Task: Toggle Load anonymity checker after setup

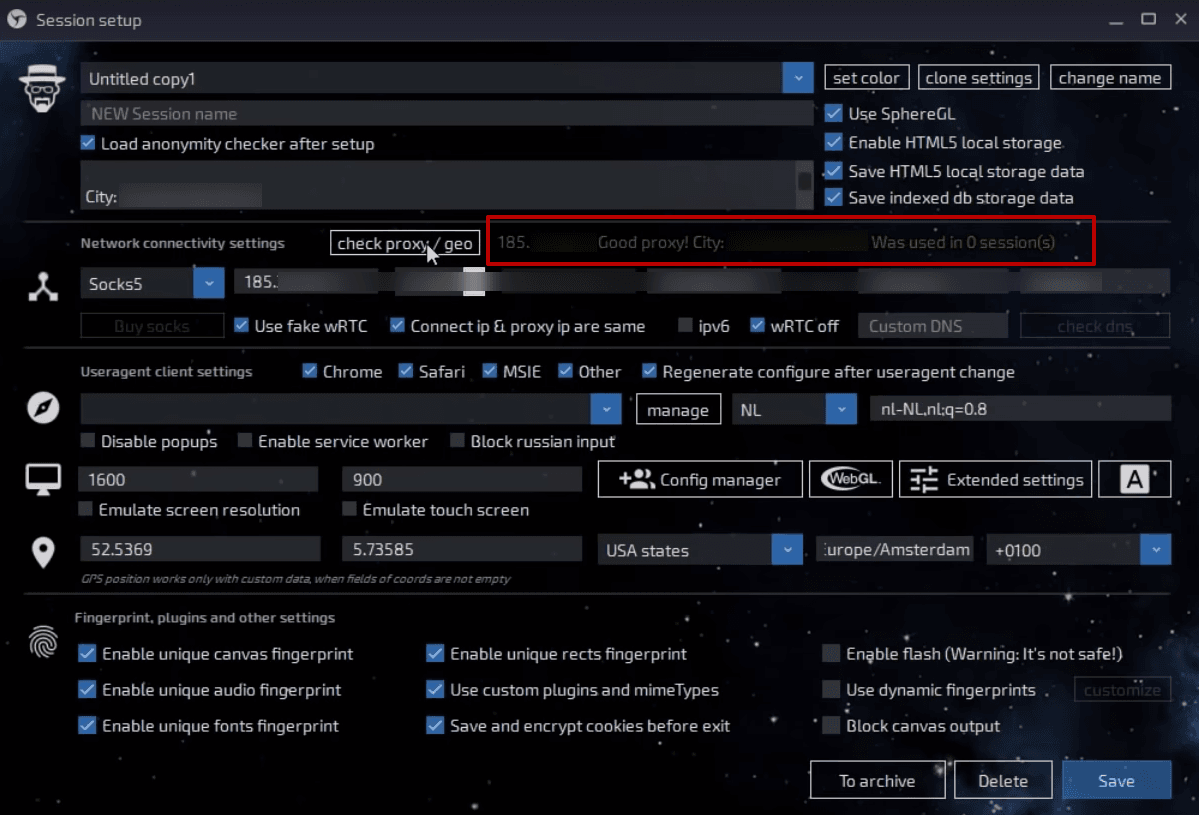Action: pos(88,143)
